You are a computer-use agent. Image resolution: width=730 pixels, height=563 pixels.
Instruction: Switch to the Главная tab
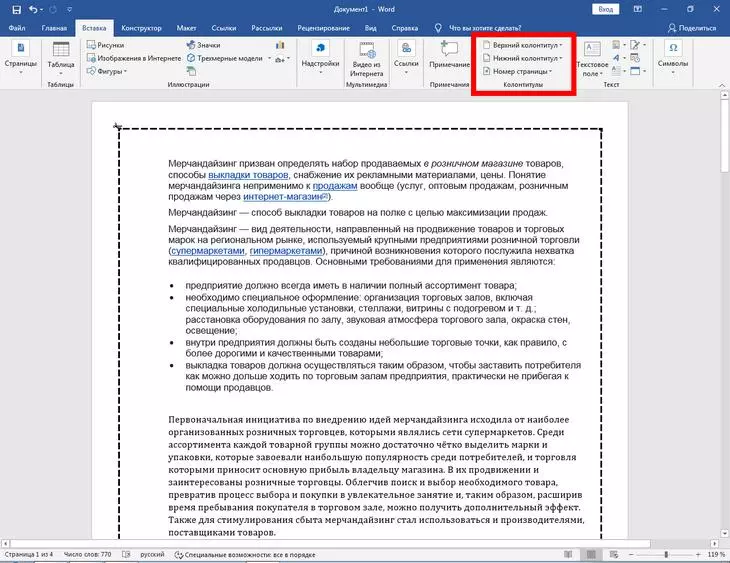point(54,29)
